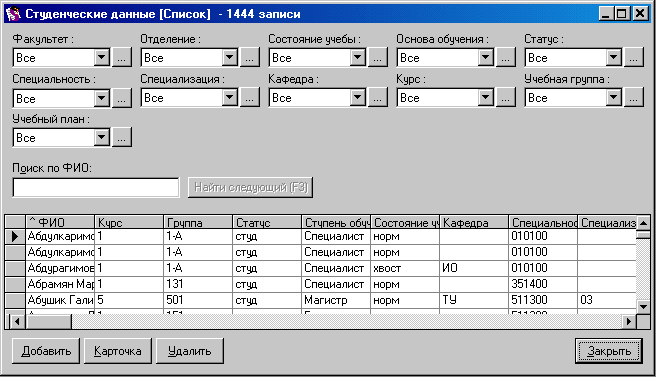Click the ellipsis button for Учебный план
Viewport: 656px width, 377px height.
[121, 137]
